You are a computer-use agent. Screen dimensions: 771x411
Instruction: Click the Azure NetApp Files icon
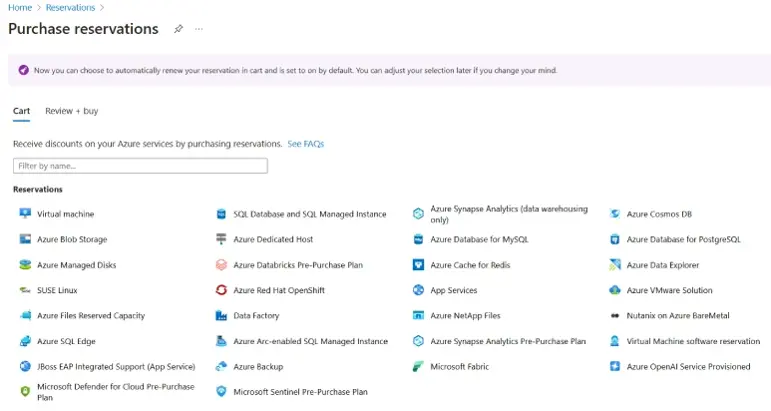pyautogui.click(x=418, y=316)
